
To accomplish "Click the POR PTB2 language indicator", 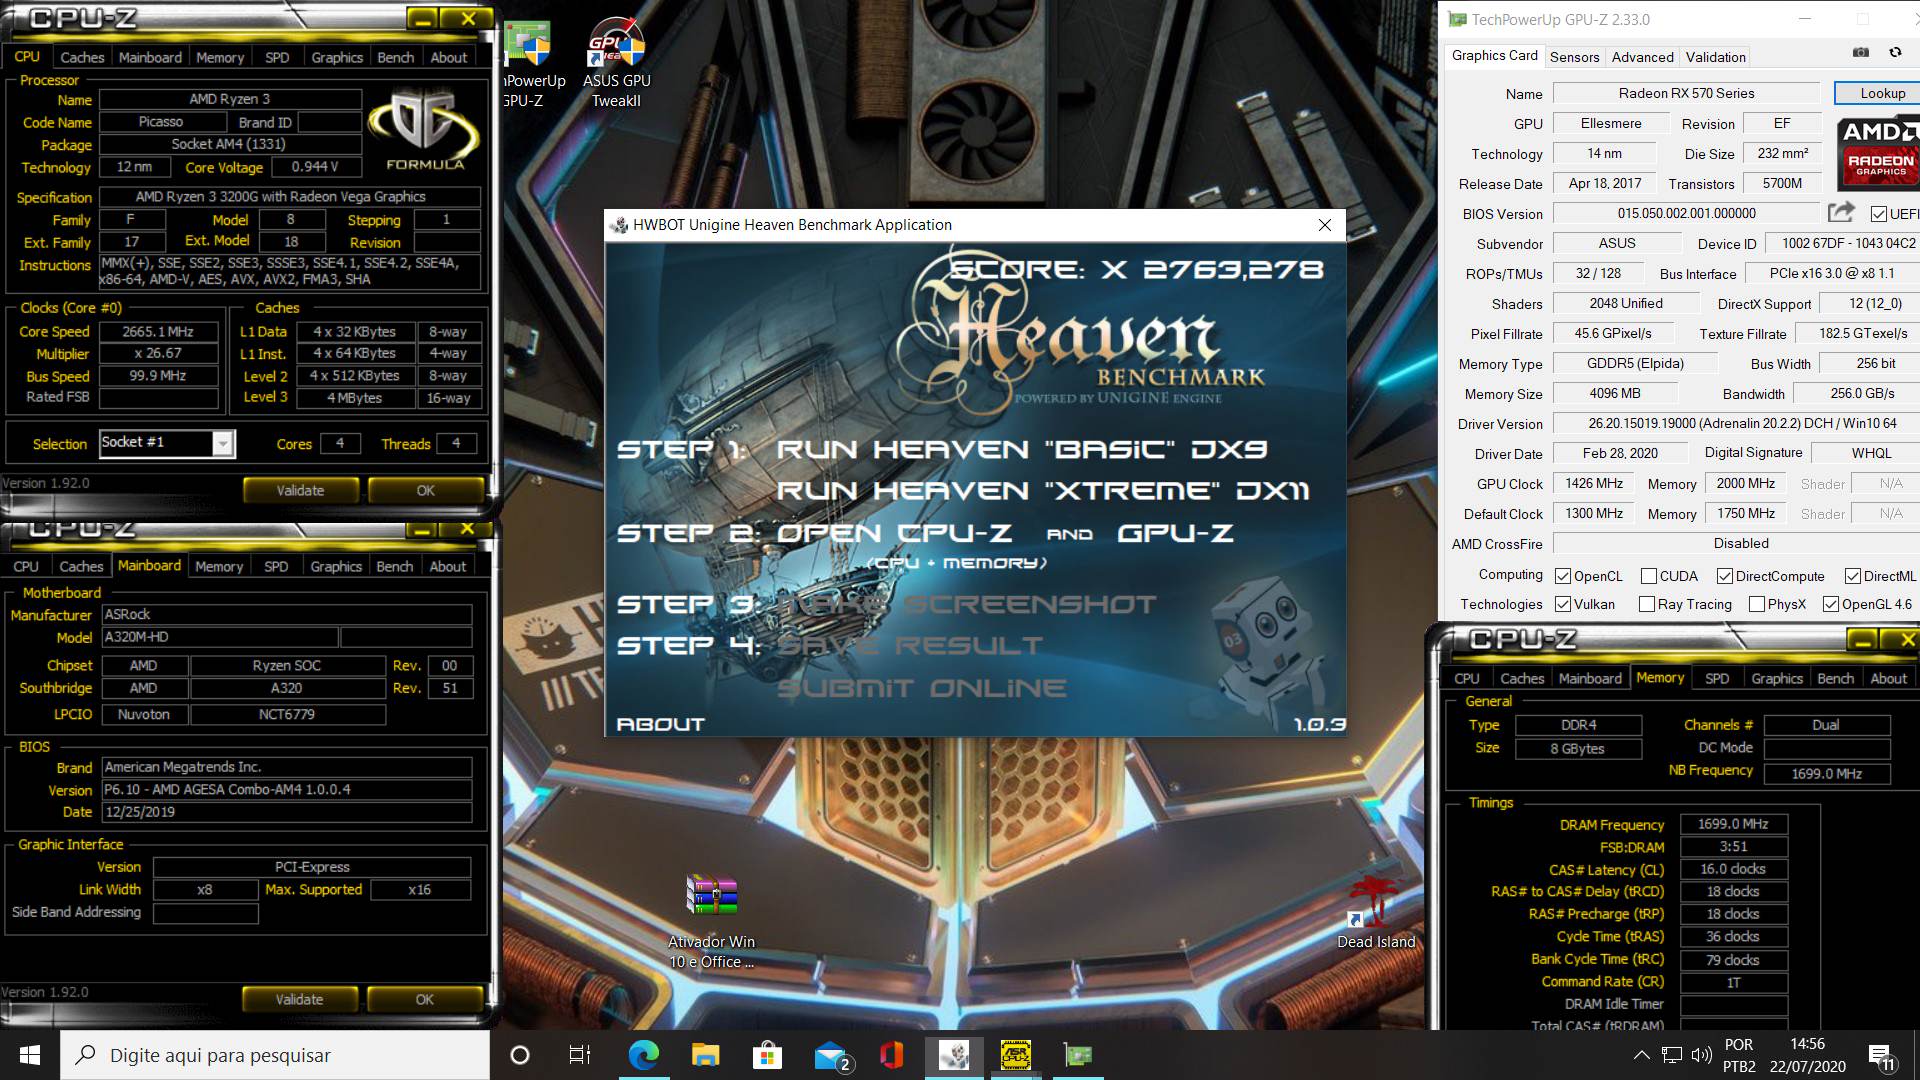I will 1739,1055.
